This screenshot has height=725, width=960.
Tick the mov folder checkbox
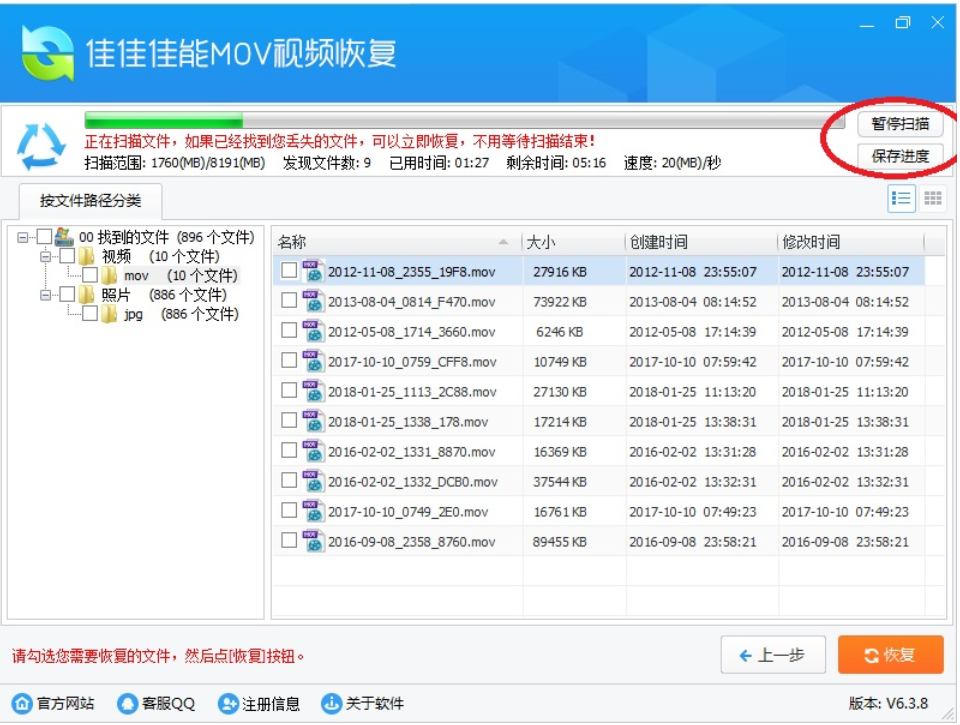click(x=90, y=276)
